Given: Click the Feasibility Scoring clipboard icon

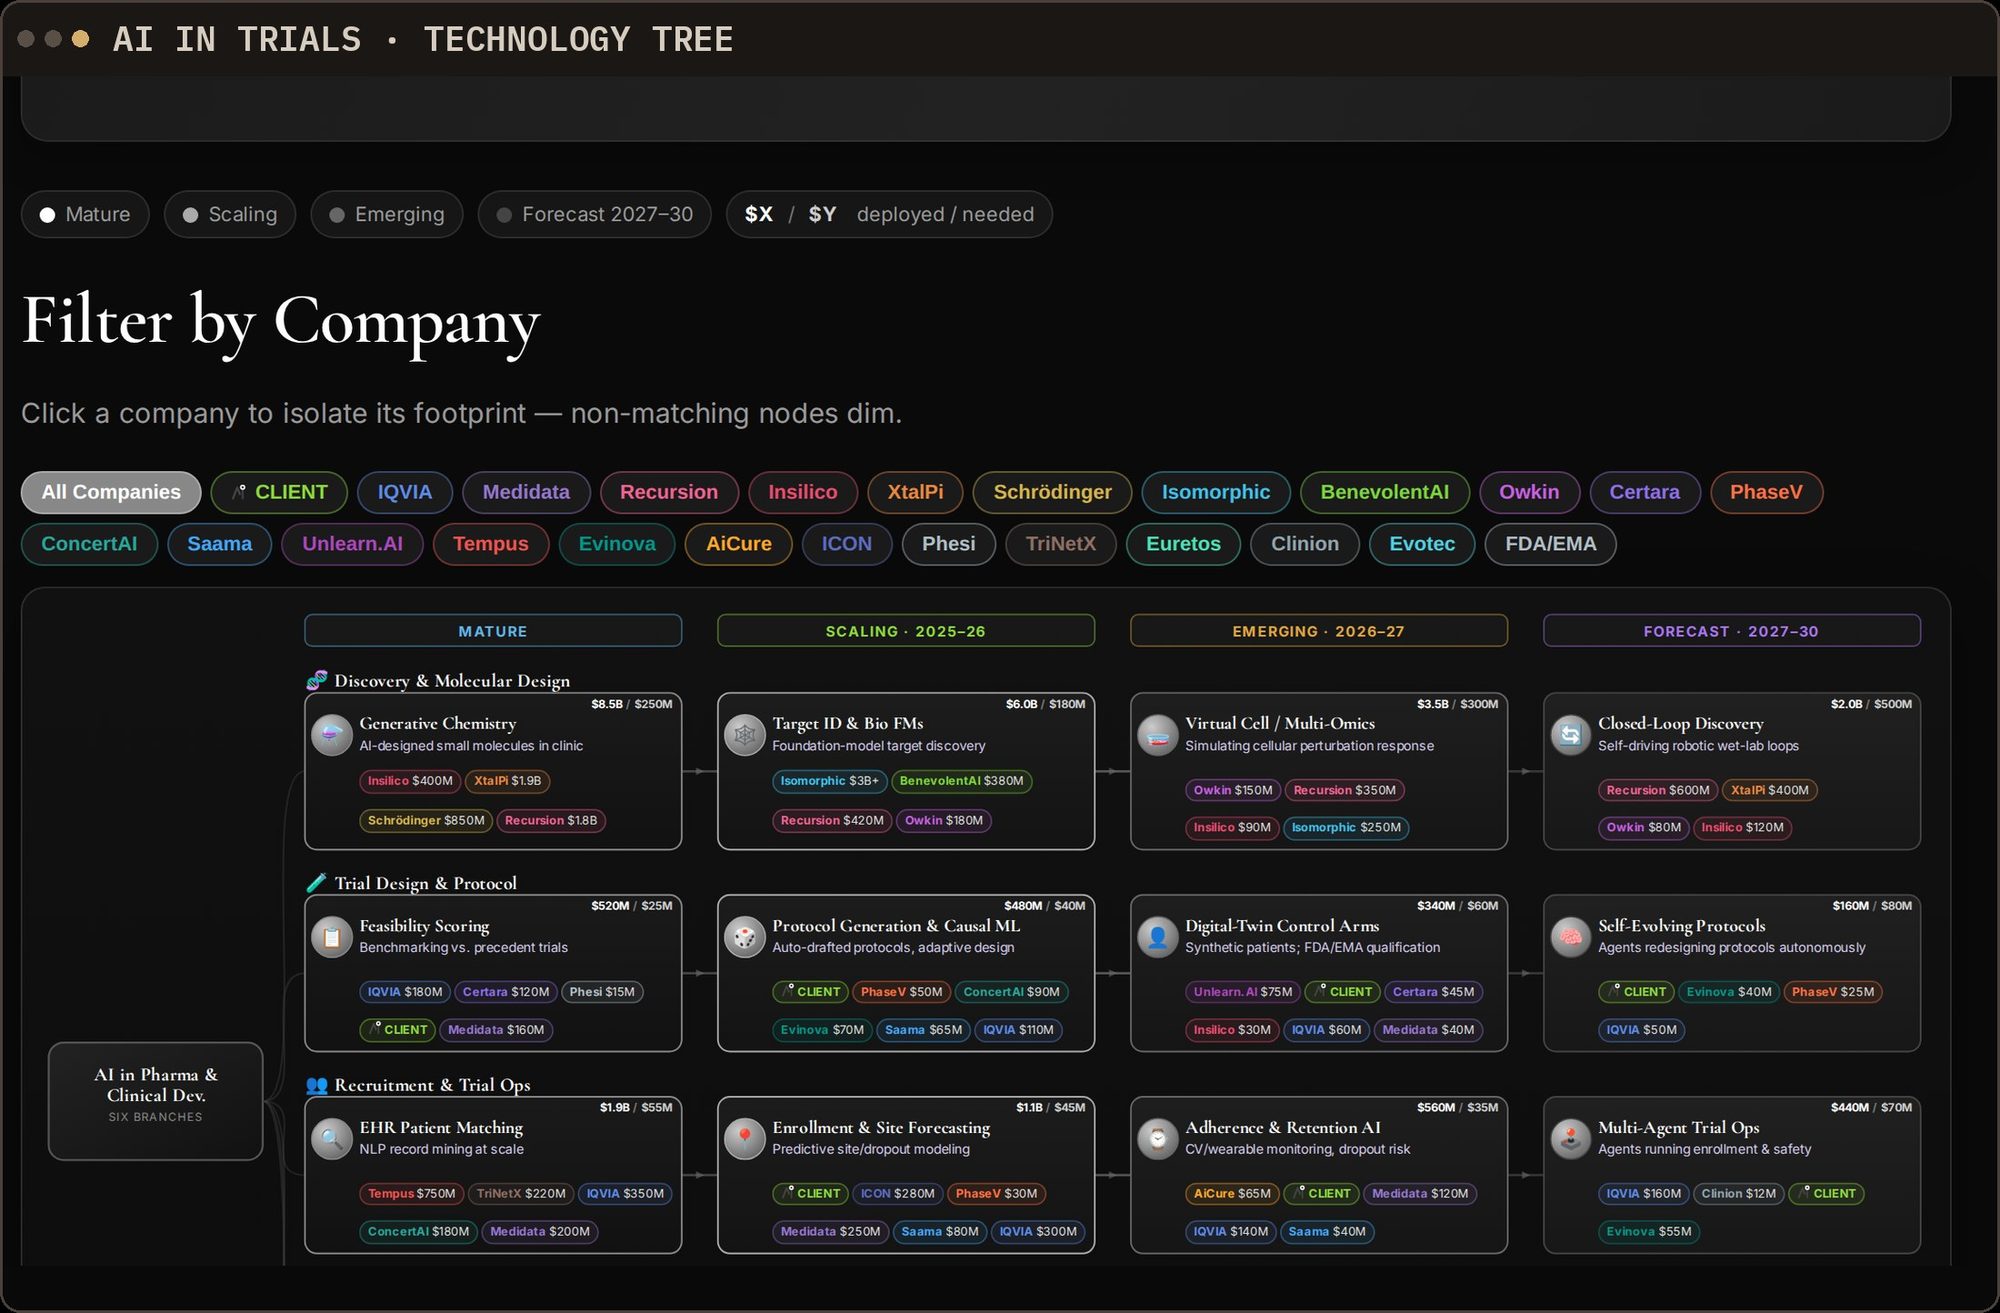Looking at the screenshot, I should click(x=331, y=937).
